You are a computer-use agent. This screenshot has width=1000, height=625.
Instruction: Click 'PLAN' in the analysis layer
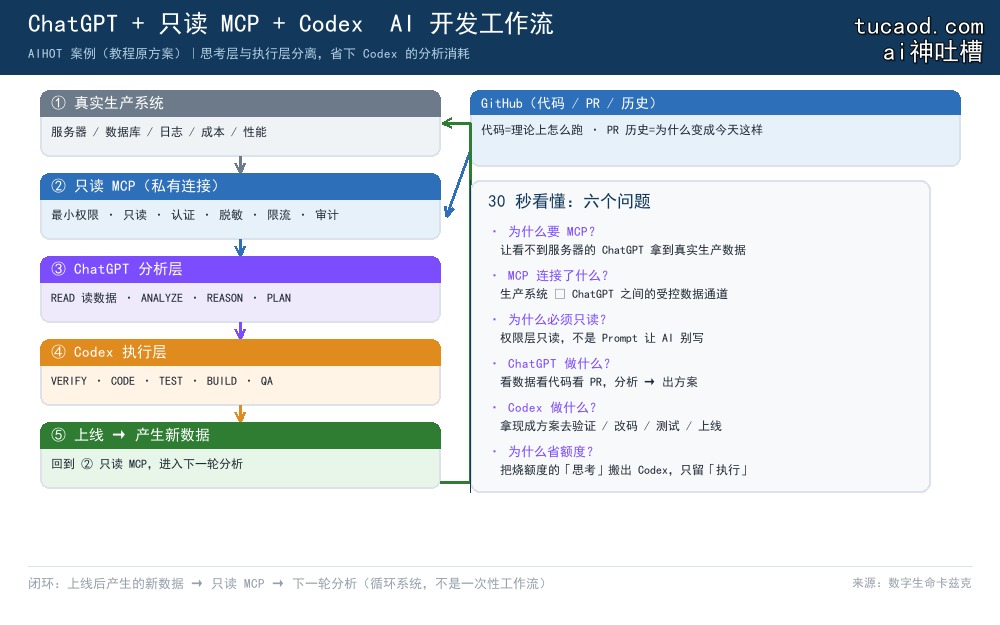click(279, 298)
